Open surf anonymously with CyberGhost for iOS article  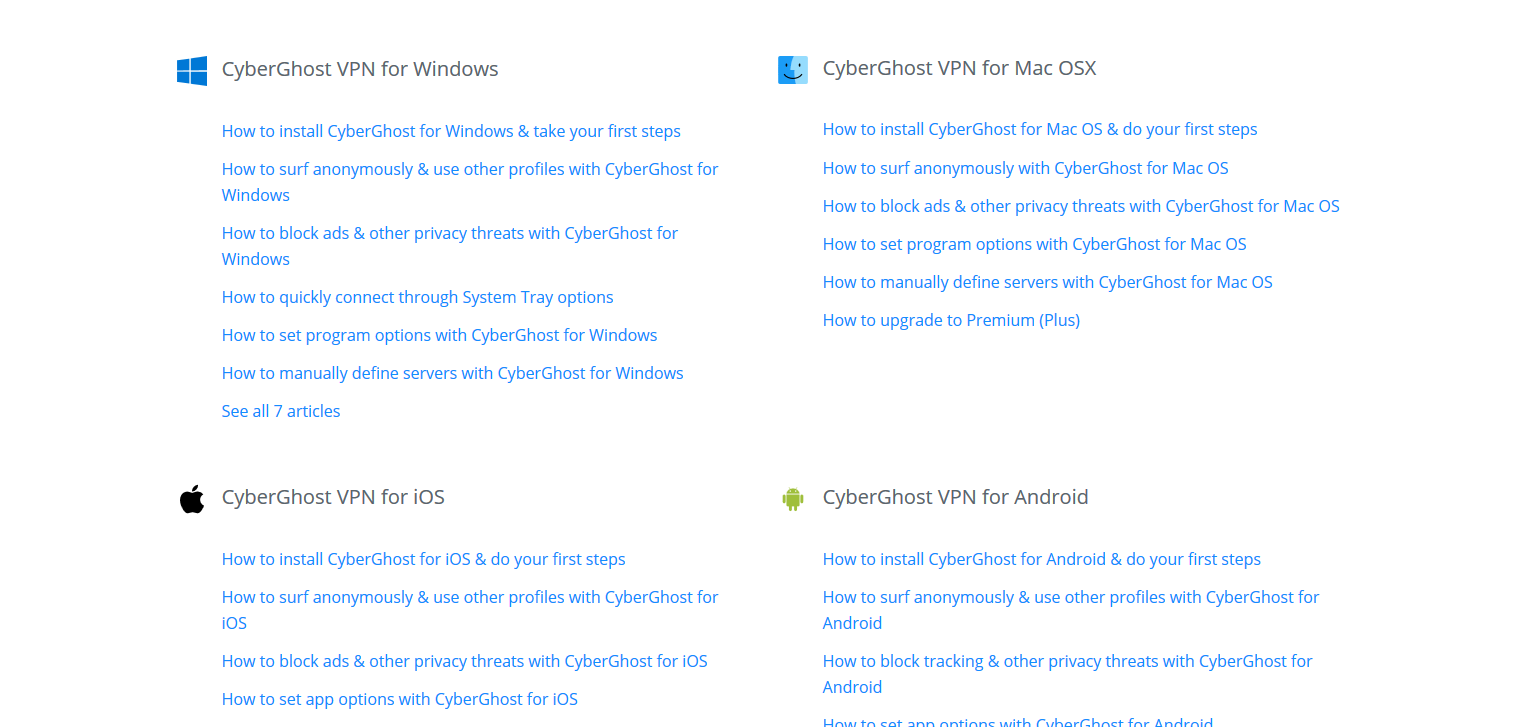[x=470, y=610]
